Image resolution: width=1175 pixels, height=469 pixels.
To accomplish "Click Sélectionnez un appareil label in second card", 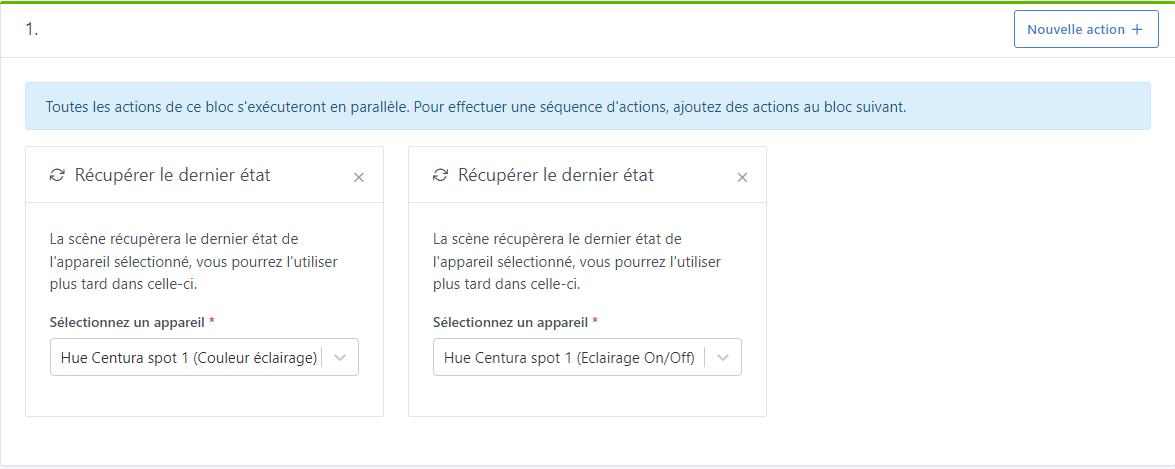I will [510, 323].
